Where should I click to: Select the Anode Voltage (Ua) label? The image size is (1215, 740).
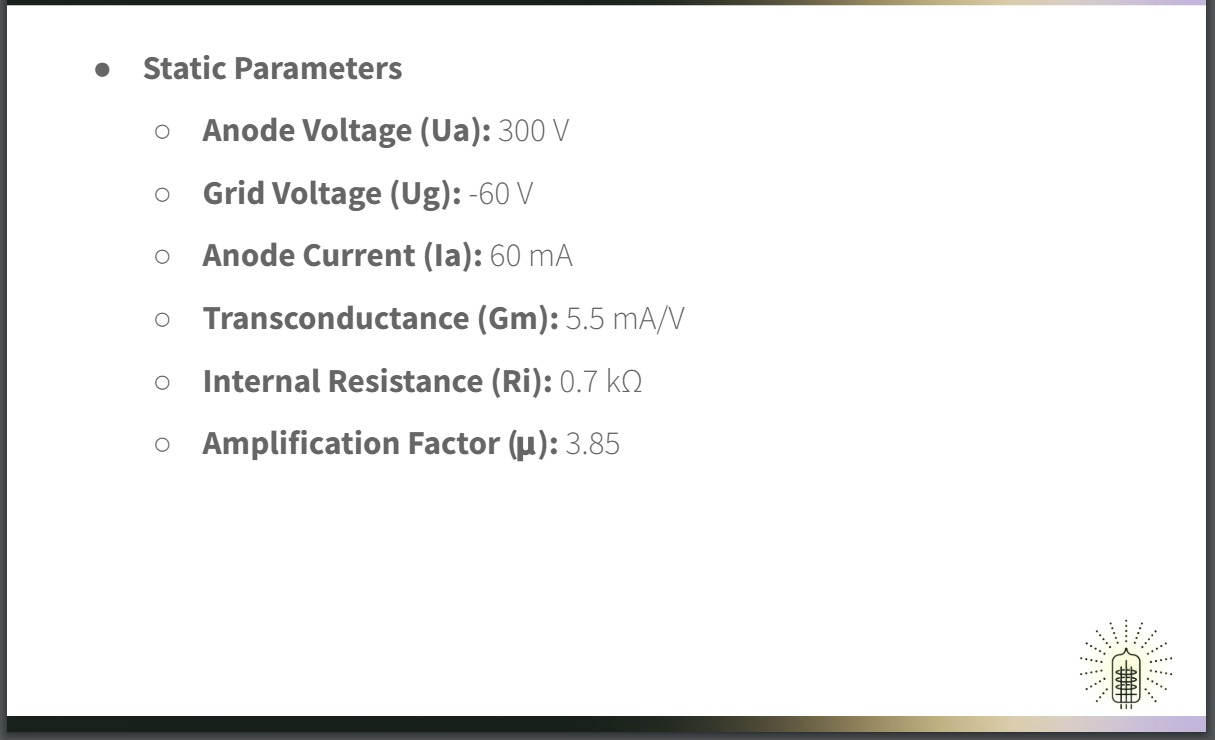(x=346, y=131)
